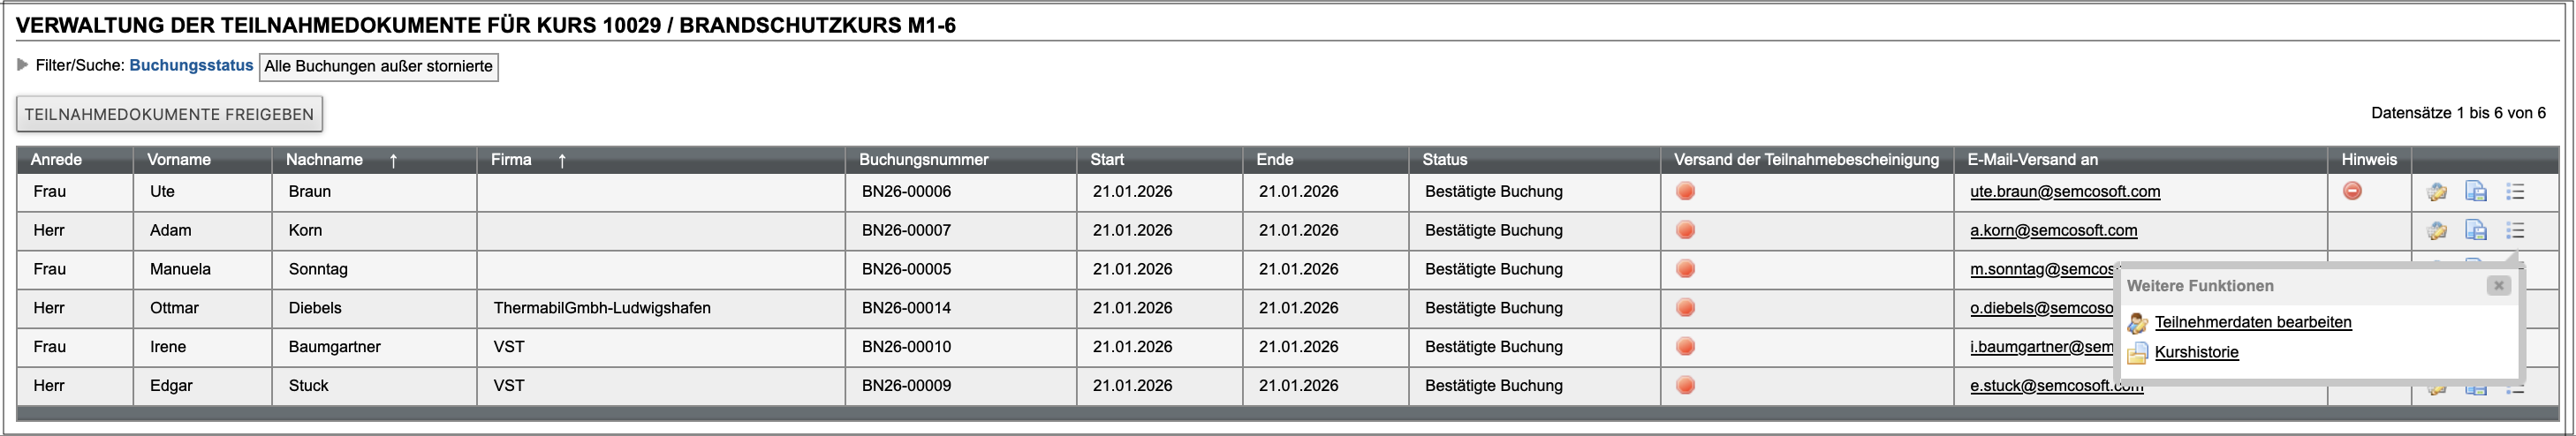
Task: Click booking edit icon in Adam Korn row
Action: tap(2436, 231)
